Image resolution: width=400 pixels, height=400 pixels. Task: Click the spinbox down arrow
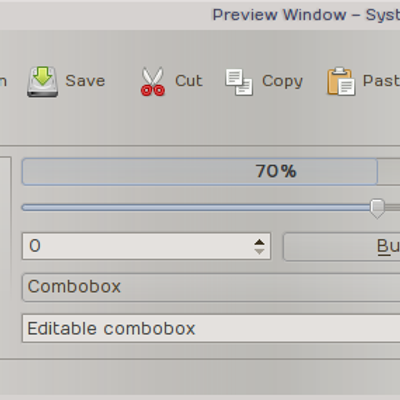259,251
